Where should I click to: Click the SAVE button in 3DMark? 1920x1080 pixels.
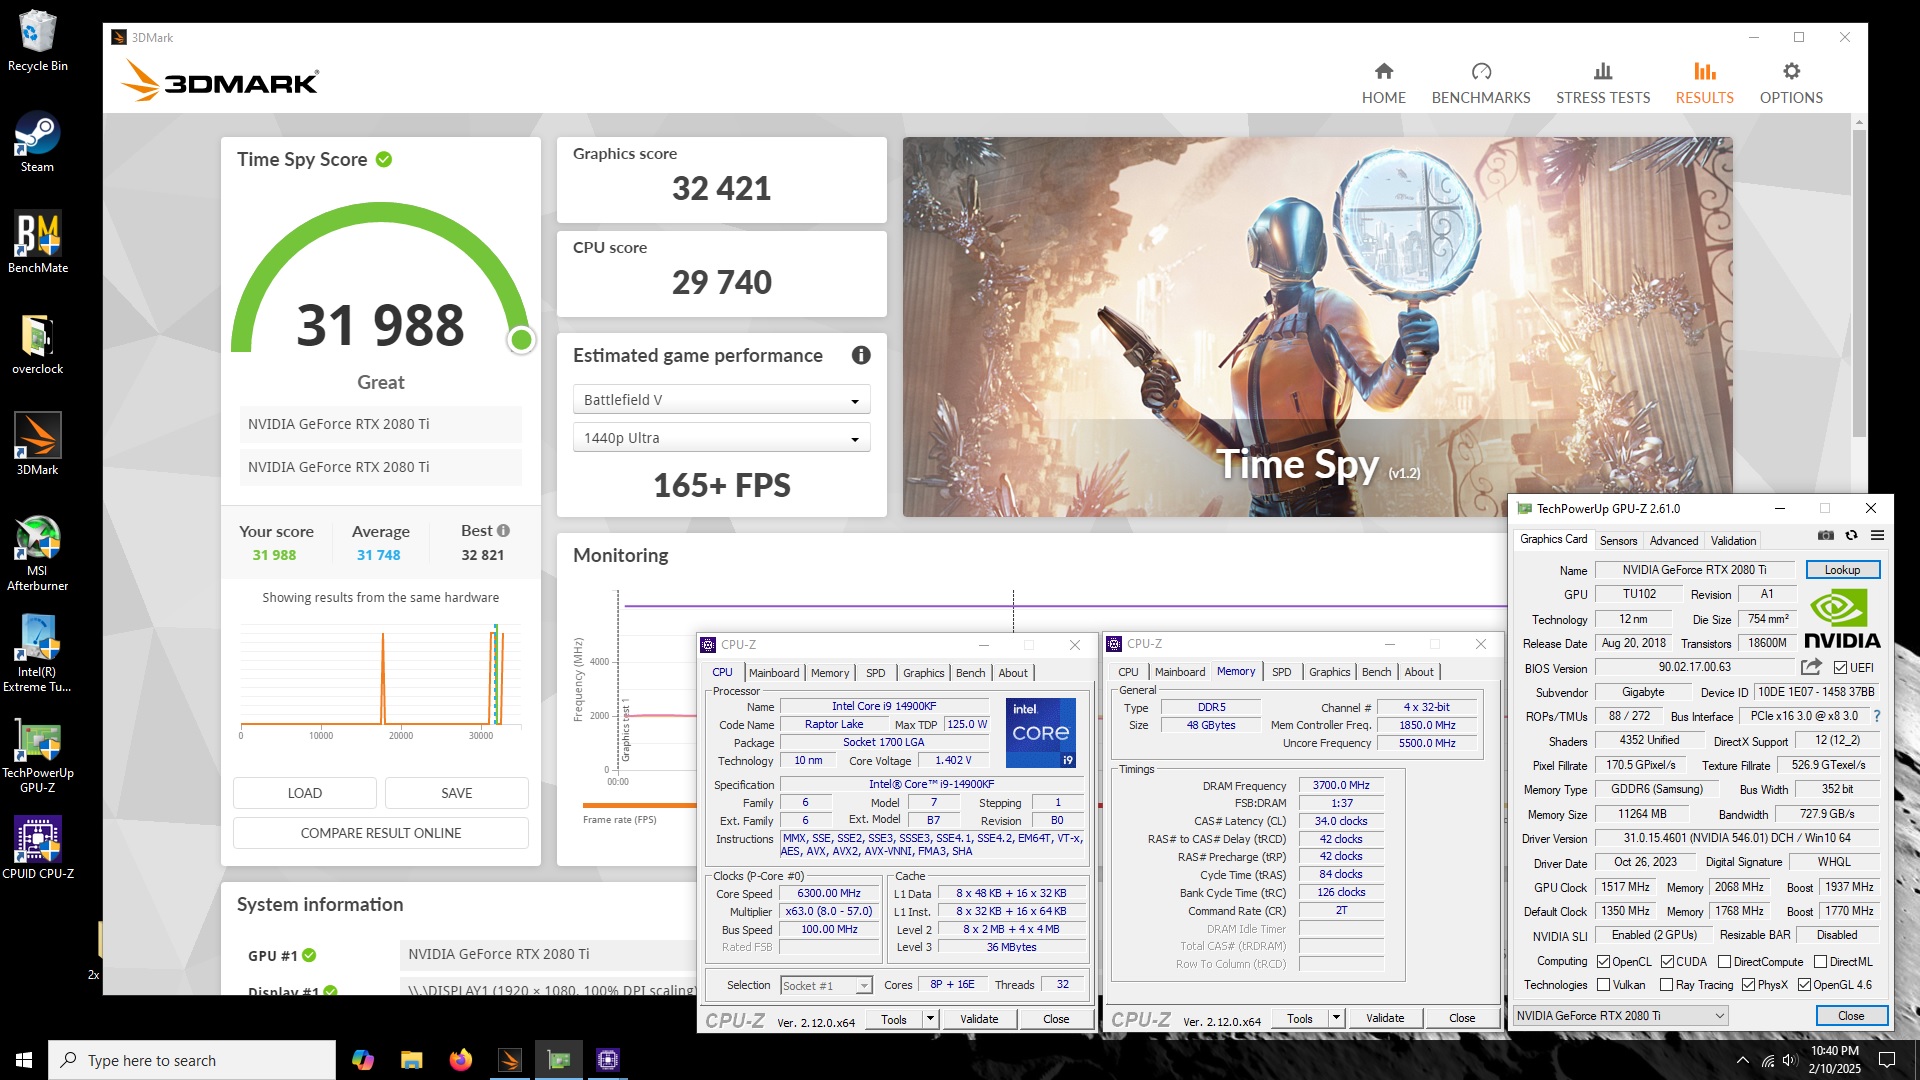click(457, 793)
